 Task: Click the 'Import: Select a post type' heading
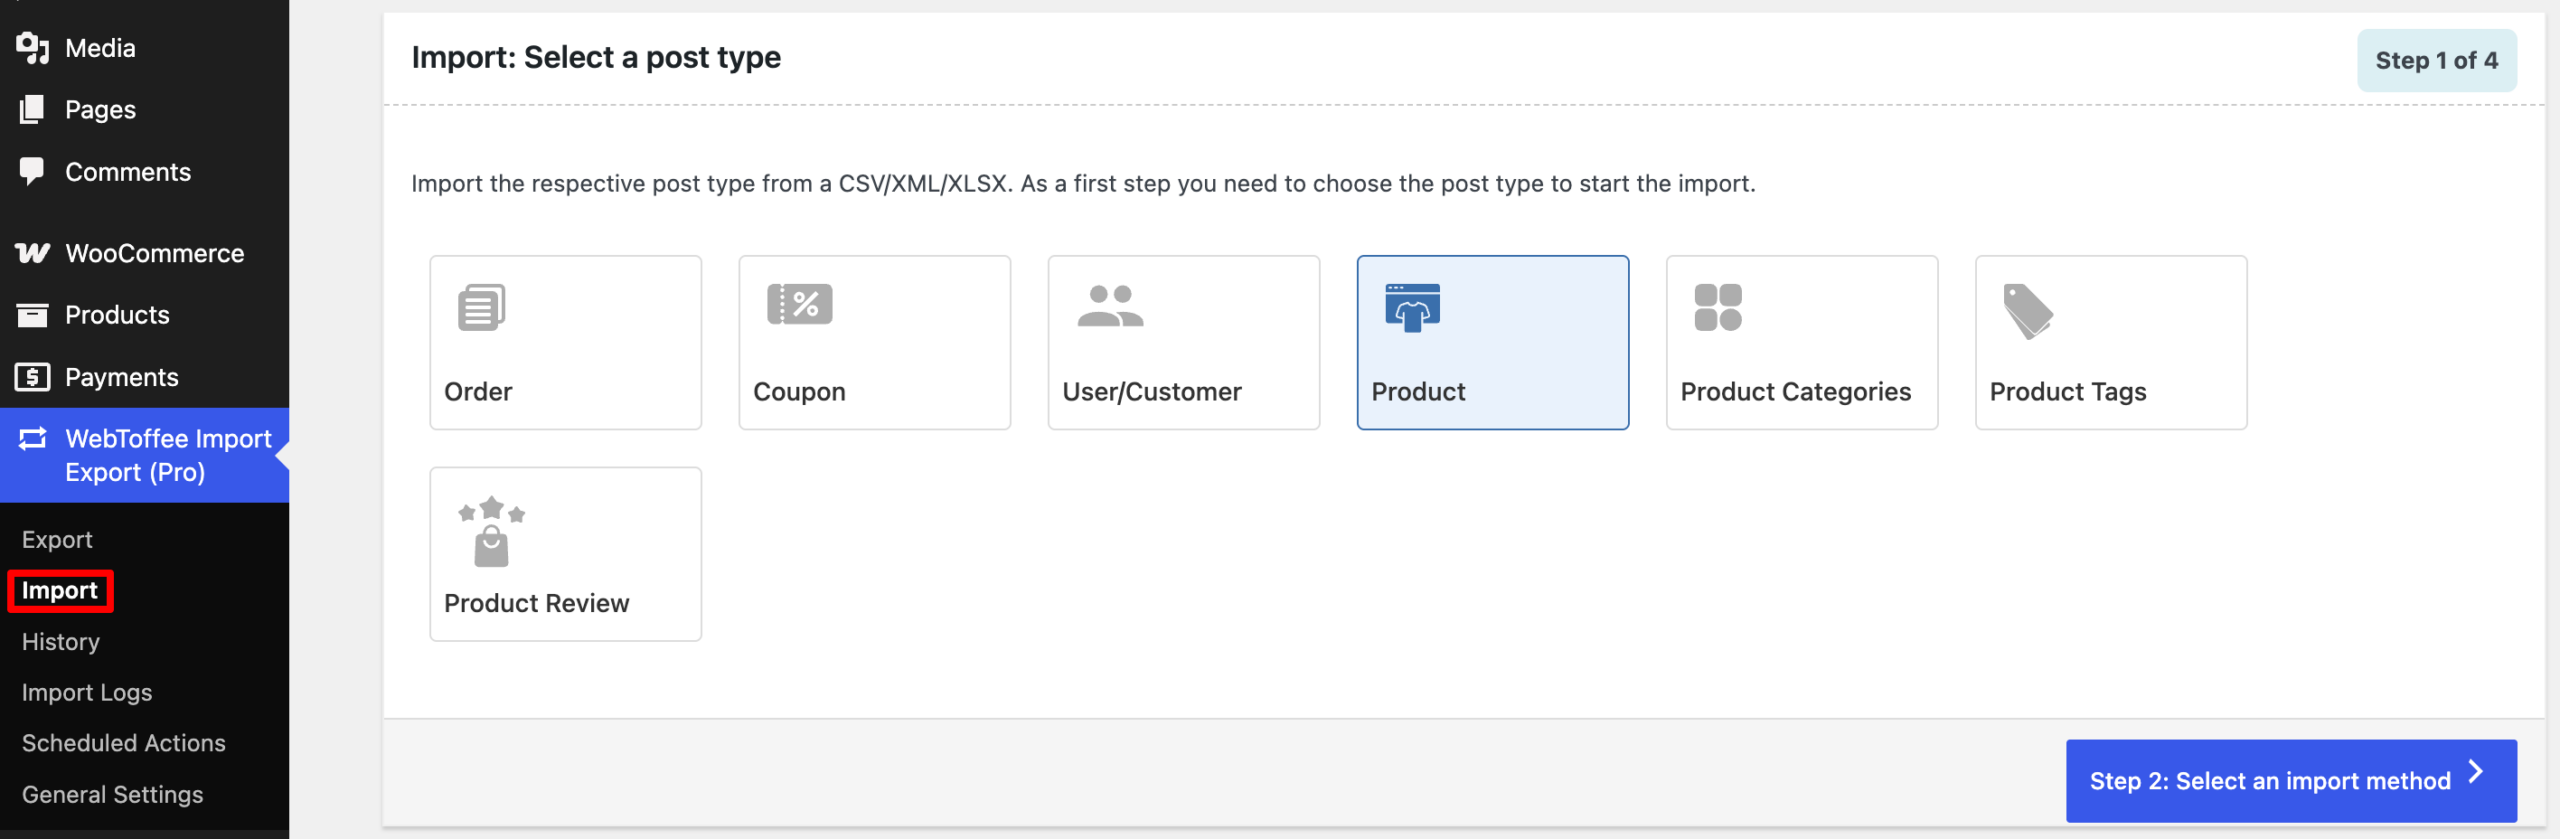(596, 57)
